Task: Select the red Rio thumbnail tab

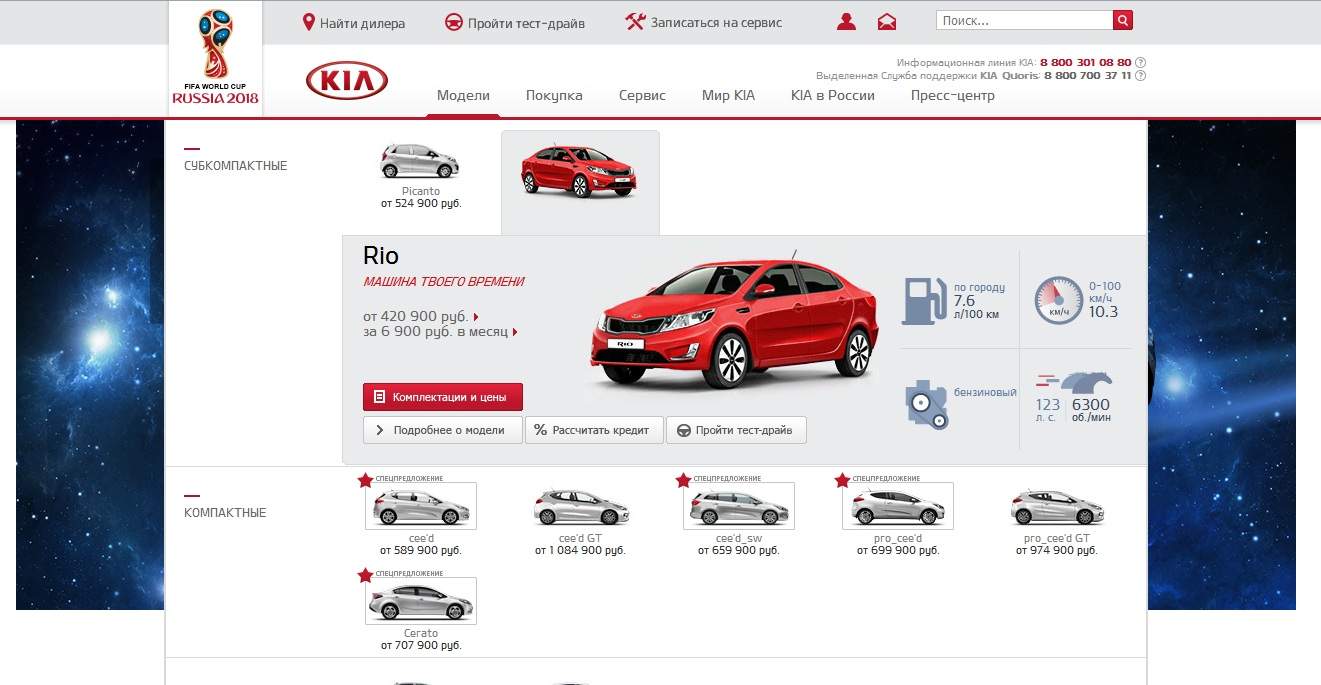Action: coord(580,182)
